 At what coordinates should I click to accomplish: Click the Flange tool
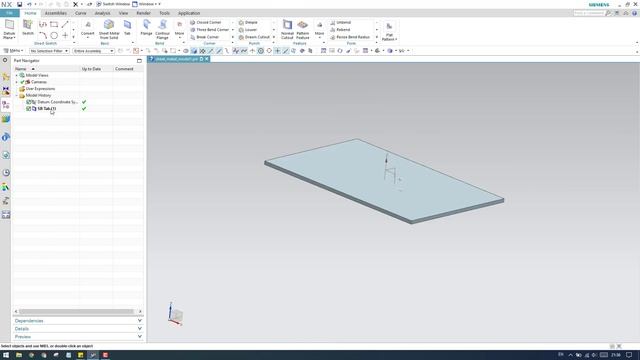click(146, 27)
